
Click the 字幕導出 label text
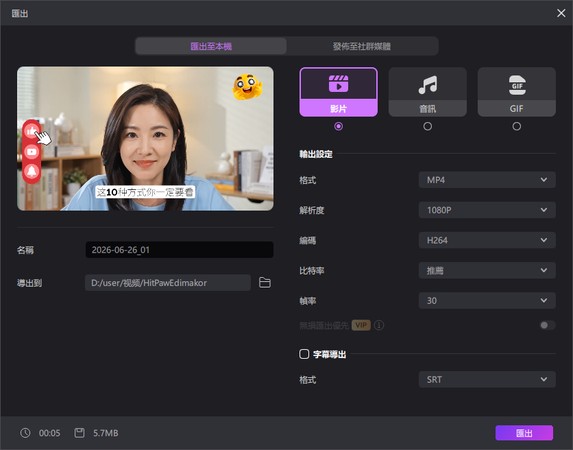(x=330, y=354)
